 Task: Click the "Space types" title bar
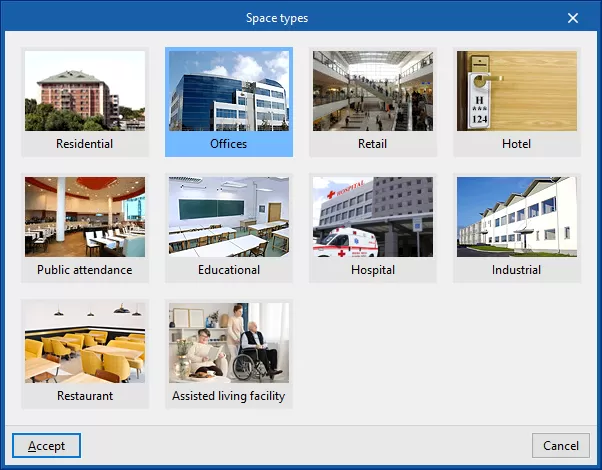pos(277,18)
